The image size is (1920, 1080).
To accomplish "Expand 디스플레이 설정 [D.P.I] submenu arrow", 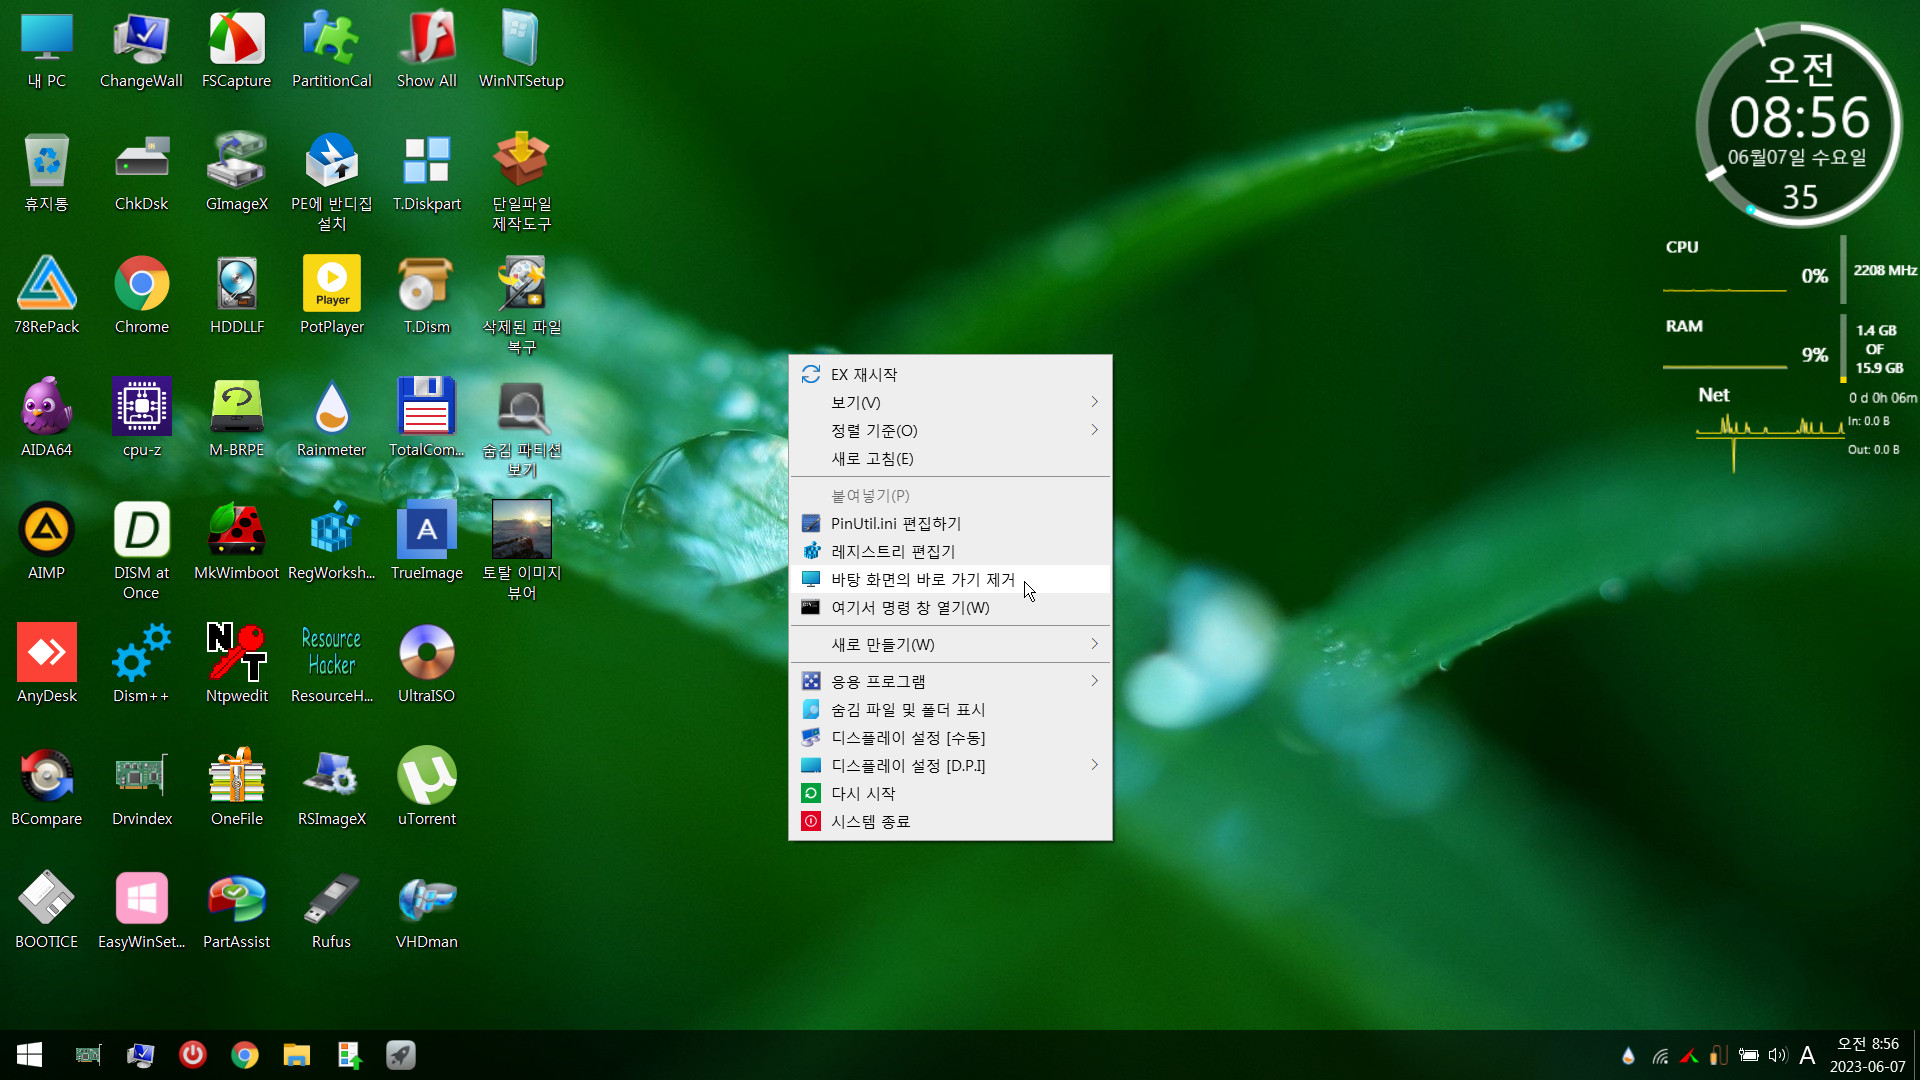I will click(x=1094, y=765).
